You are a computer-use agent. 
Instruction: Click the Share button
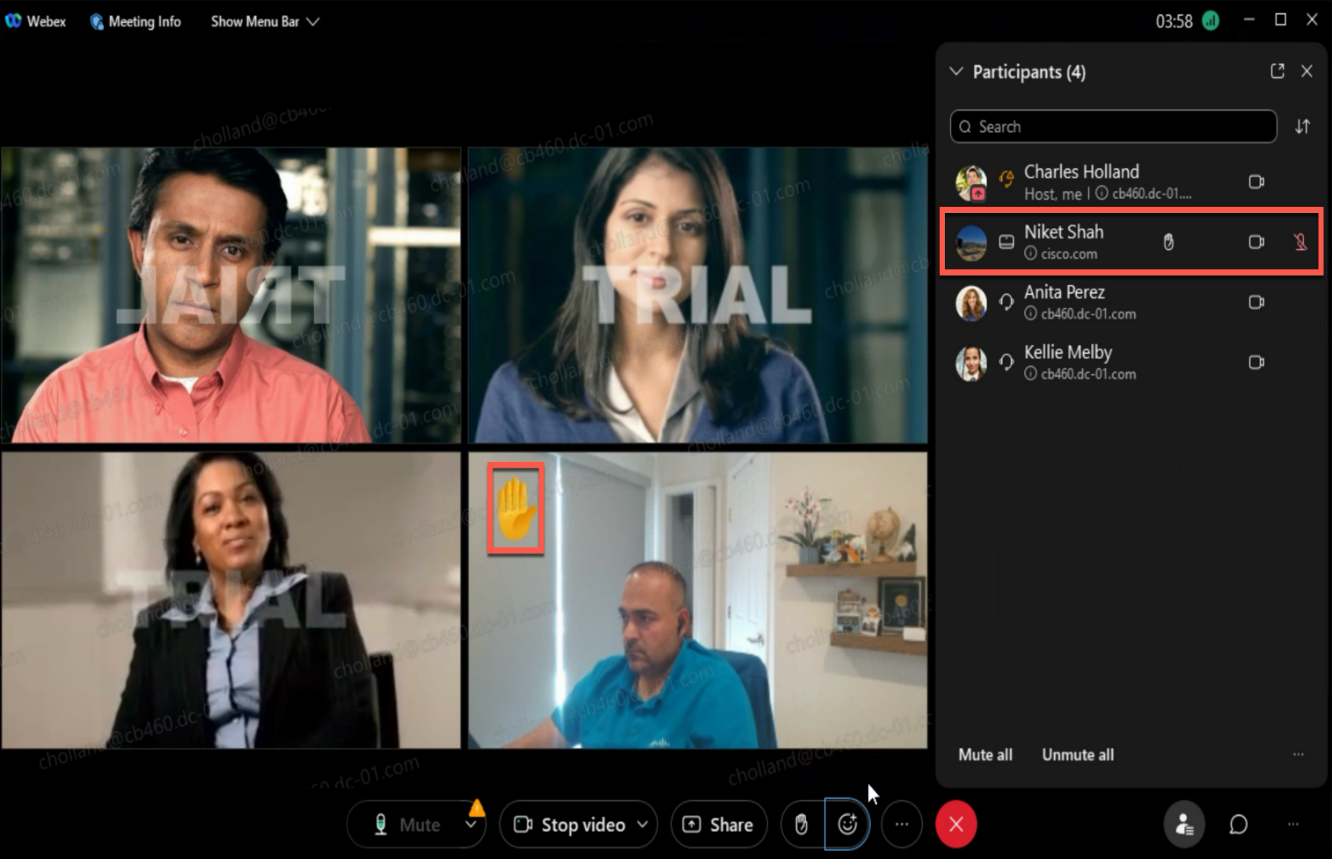(718, 825)
